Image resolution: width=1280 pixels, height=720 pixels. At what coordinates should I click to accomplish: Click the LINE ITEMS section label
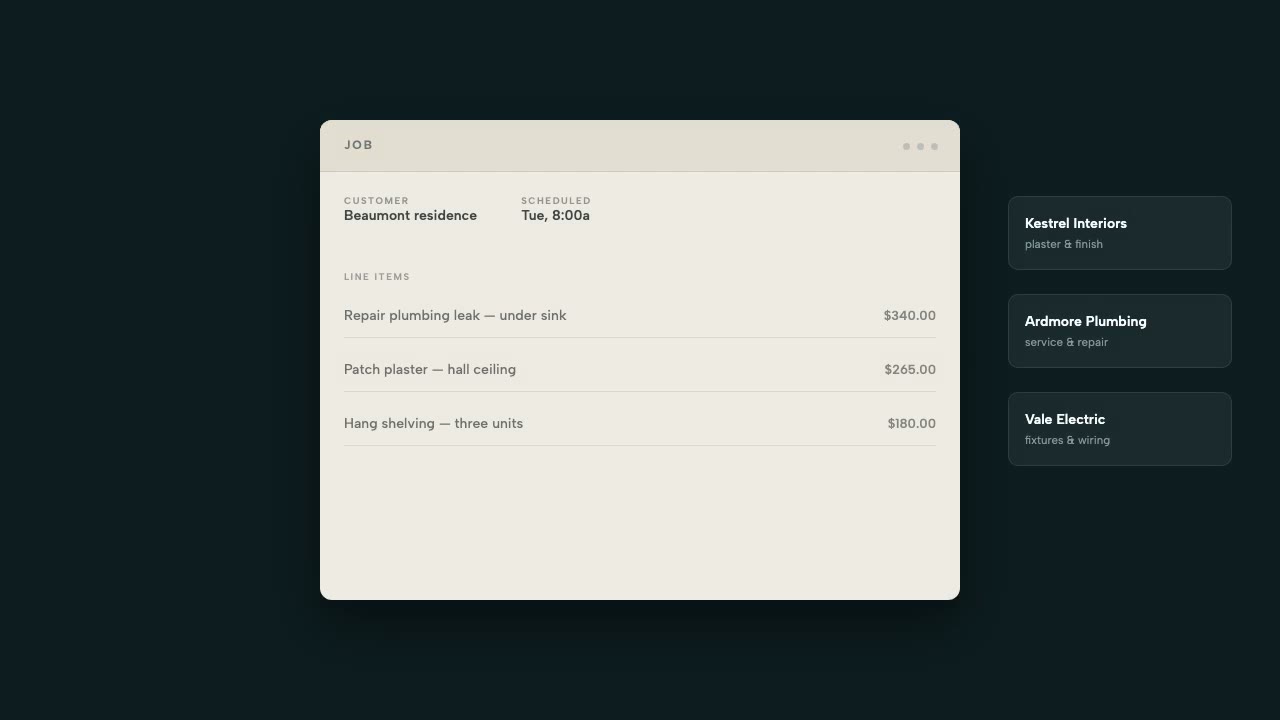pos(377,277)
